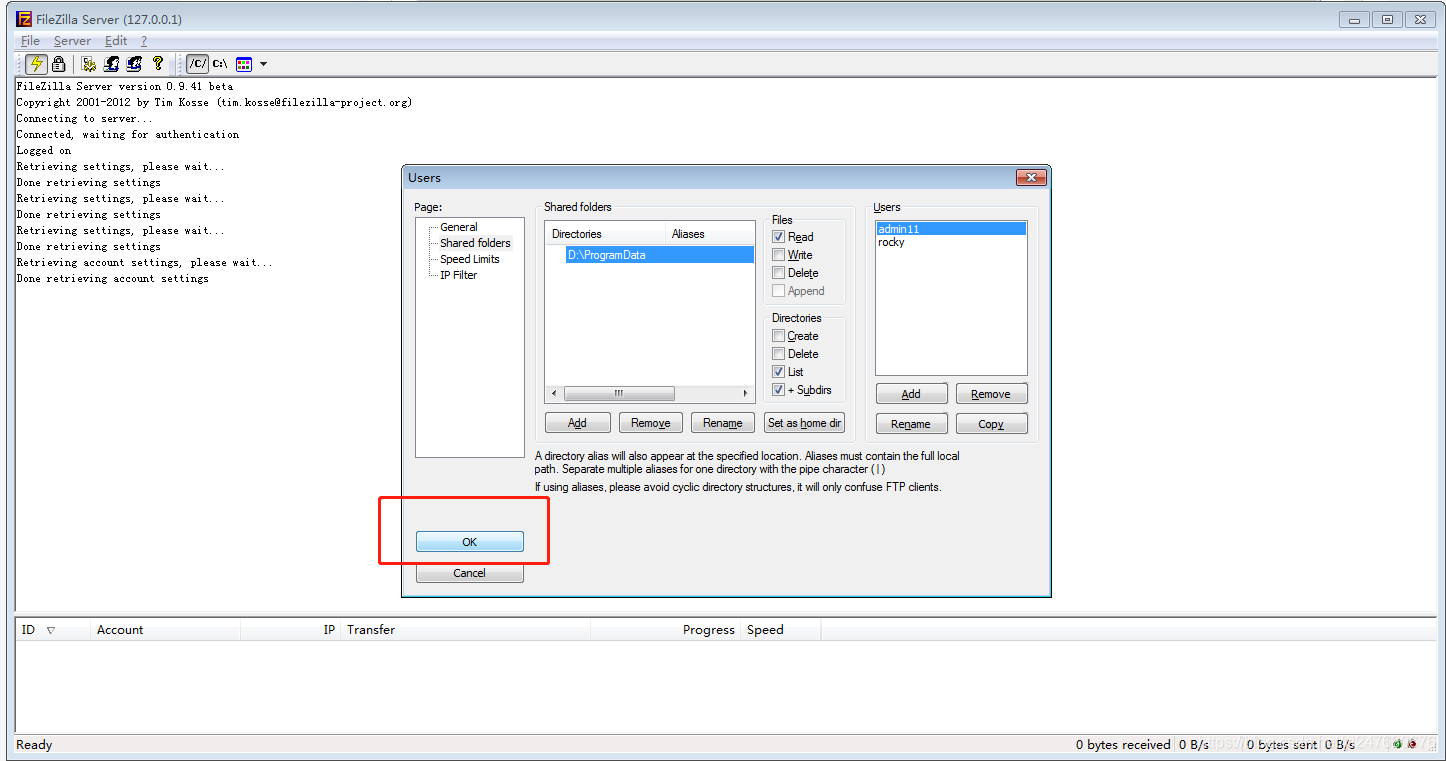Open the File menu

[x=30, y=41]
